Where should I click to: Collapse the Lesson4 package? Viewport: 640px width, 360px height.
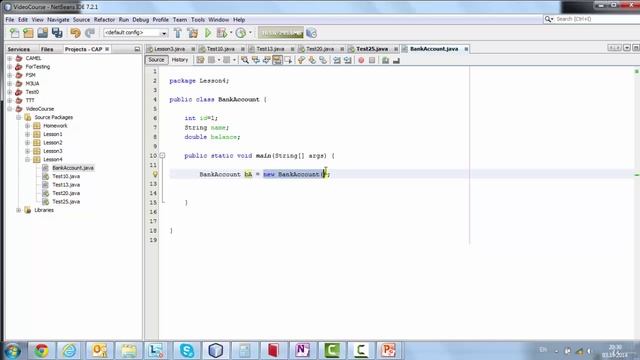(28, 160)
